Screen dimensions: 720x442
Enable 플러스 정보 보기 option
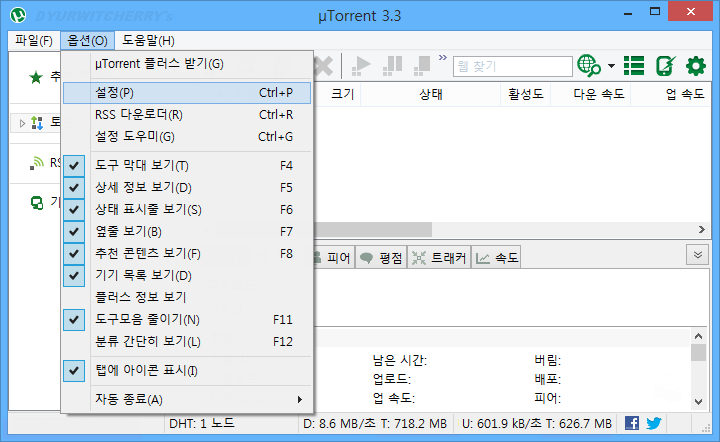[x=187, y=297]
